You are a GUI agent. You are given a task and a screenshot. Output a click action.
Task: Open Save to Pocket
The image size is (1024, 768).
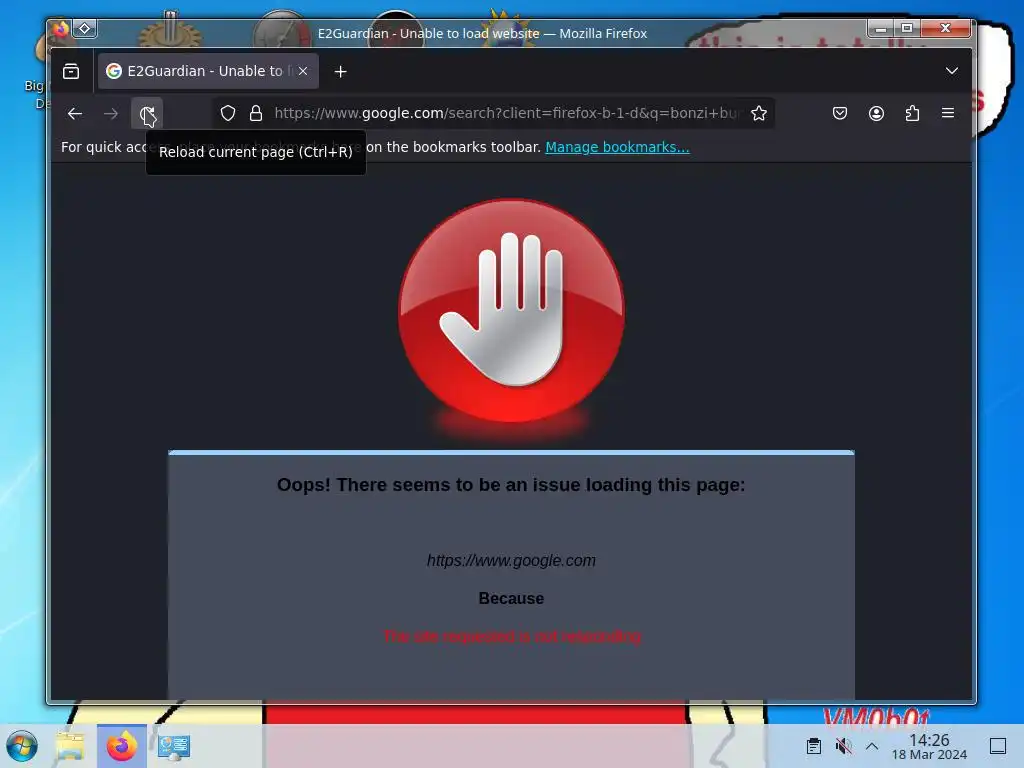(x=840, y=114)
